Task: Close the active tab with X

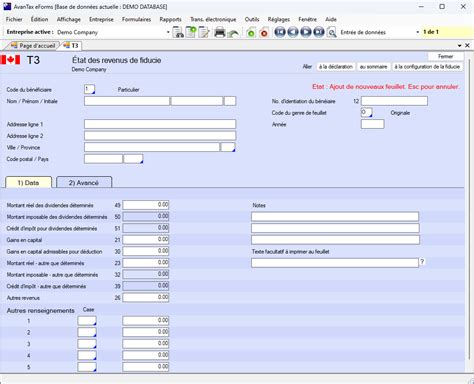Action: click(467, 45)
